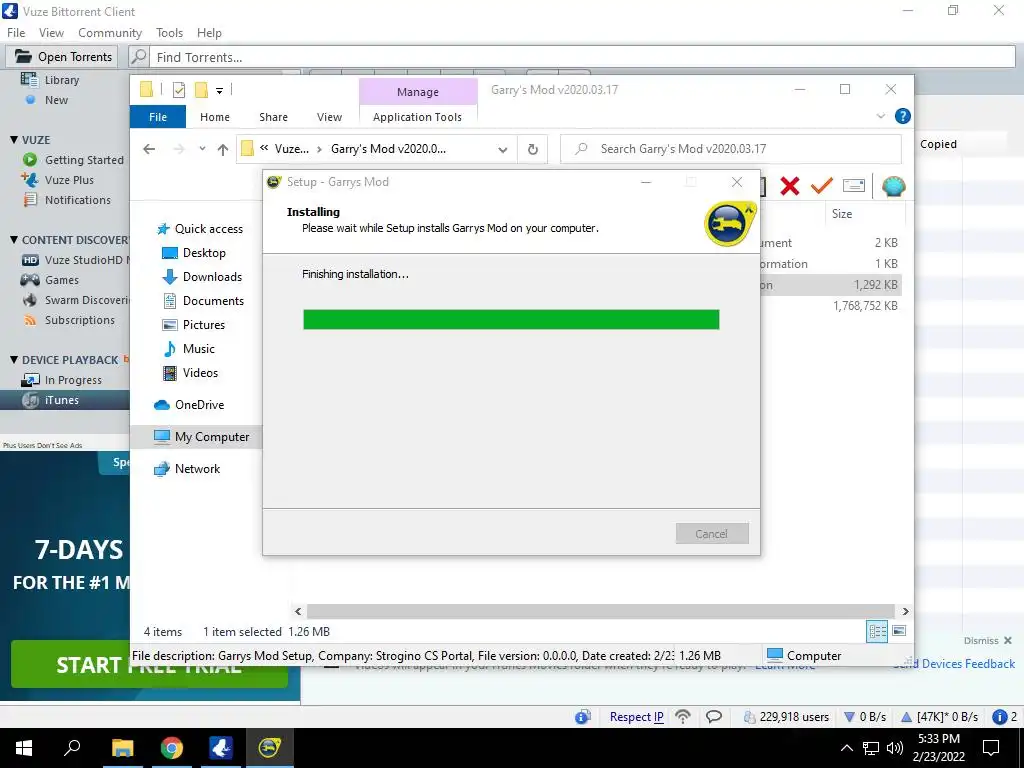Click the properties card icon in Explorer toolbar
1024x768 pixels.
(854, 186)
